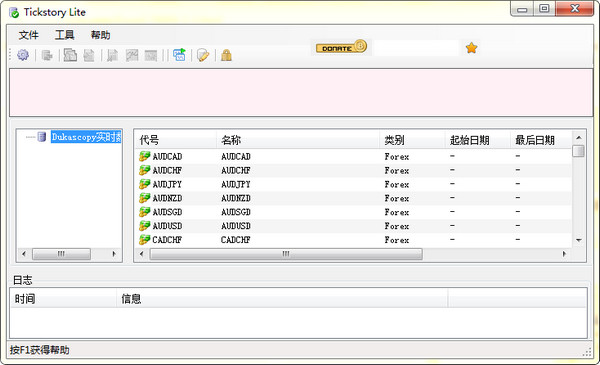Open the 帮助 menu
The image size is (600, 365).
pos(100,35)
